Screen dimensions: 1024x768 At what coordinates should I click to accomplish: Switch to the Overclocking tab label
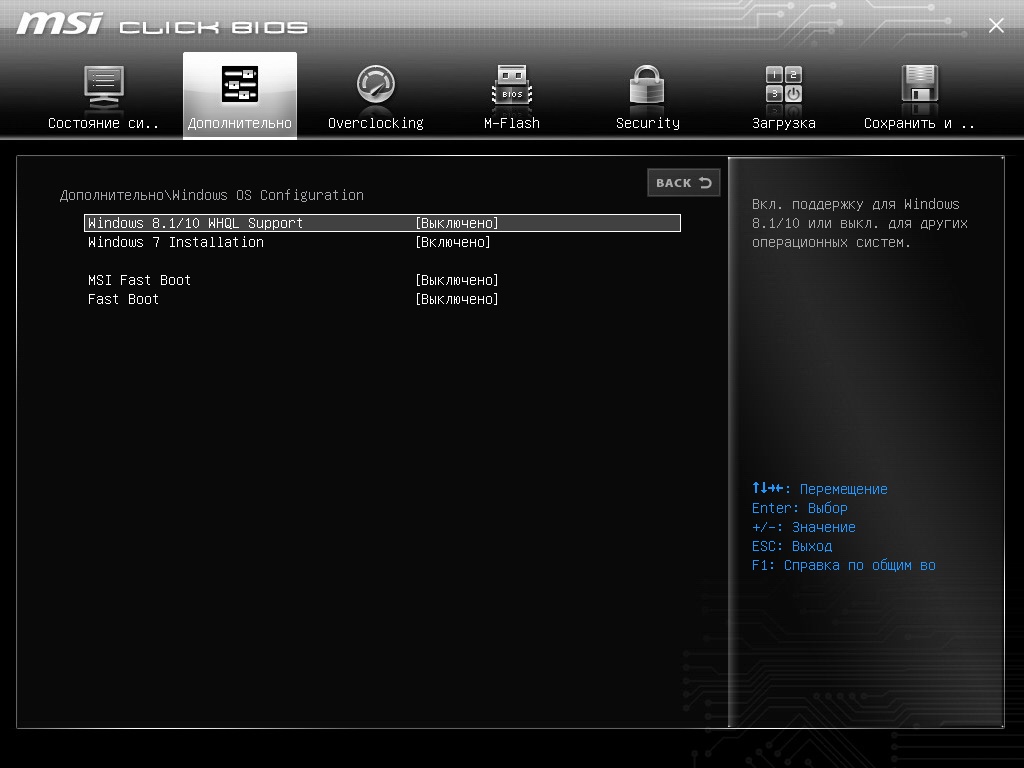(376, 123)
